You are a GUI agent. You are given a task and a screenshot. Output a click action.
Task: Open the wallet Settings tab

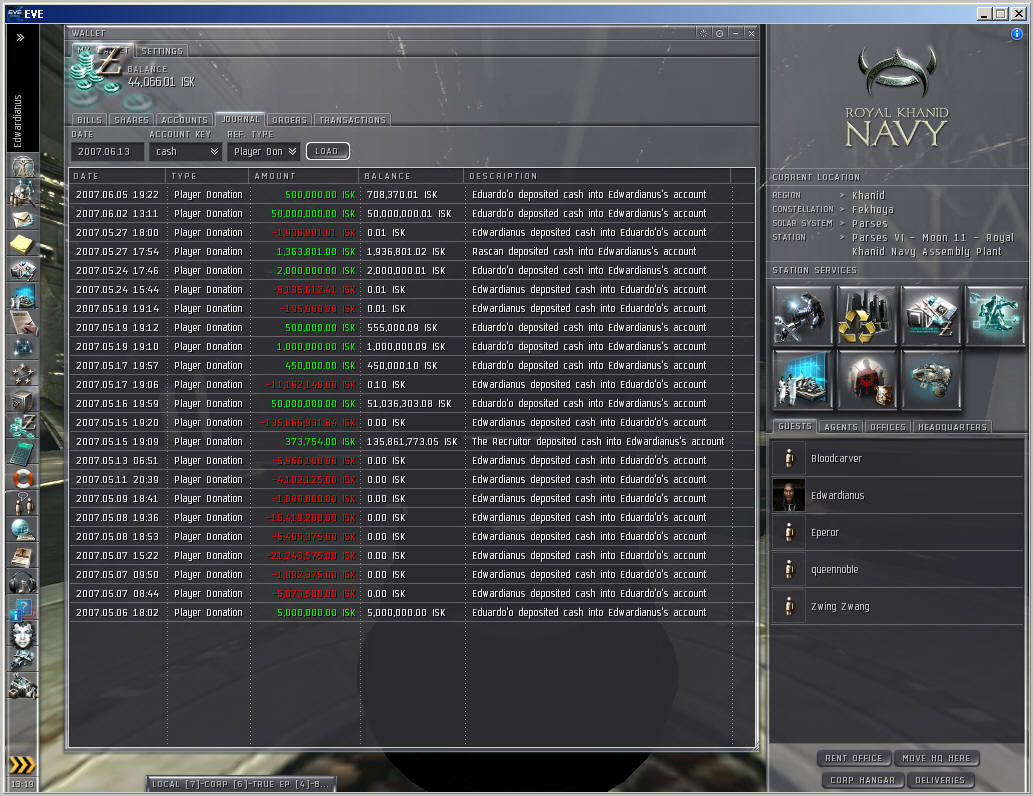(x=161, y=51)
